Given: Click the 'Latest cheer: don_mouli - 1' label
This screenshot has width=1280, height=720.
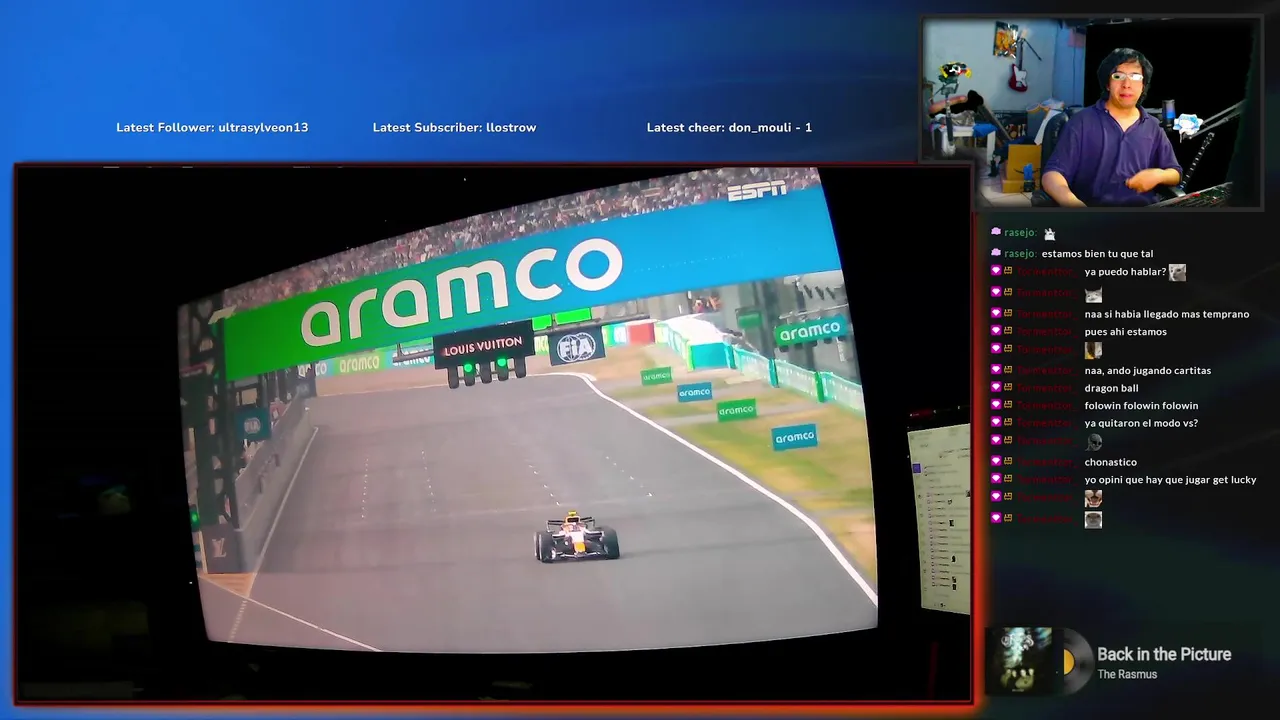Looking at the screenshot, I should 729,128.
